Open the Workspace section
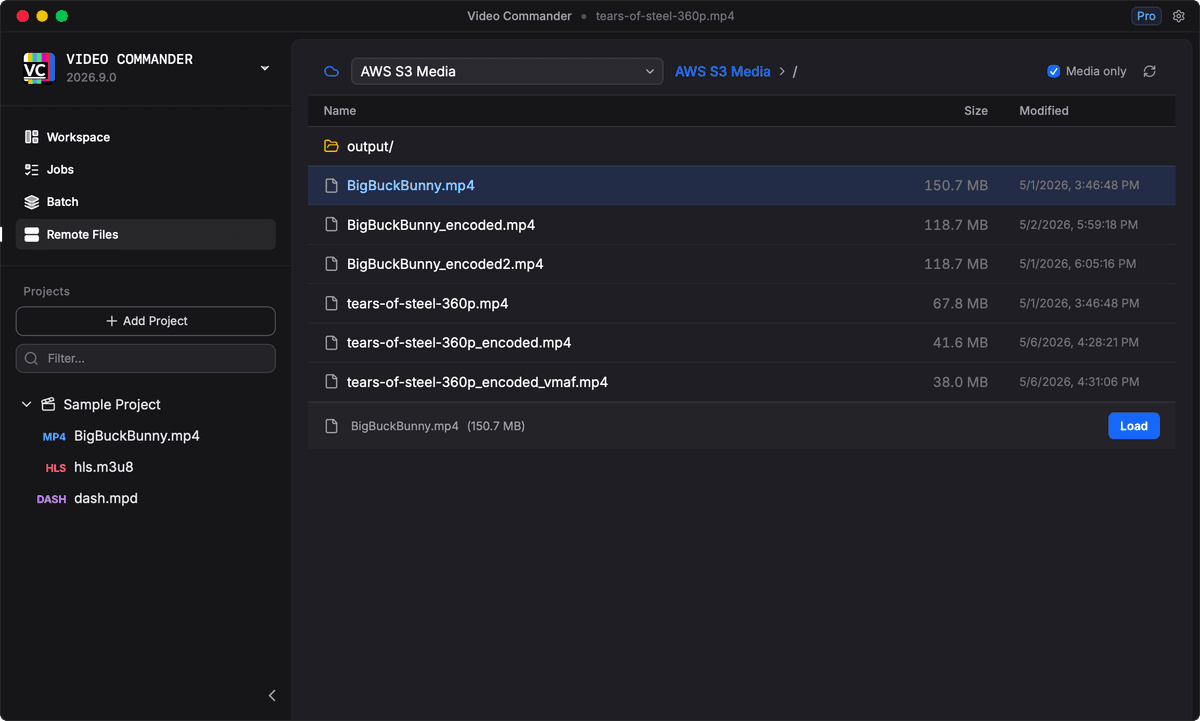The image size is (1200, 721). click(x=146, y=137)
